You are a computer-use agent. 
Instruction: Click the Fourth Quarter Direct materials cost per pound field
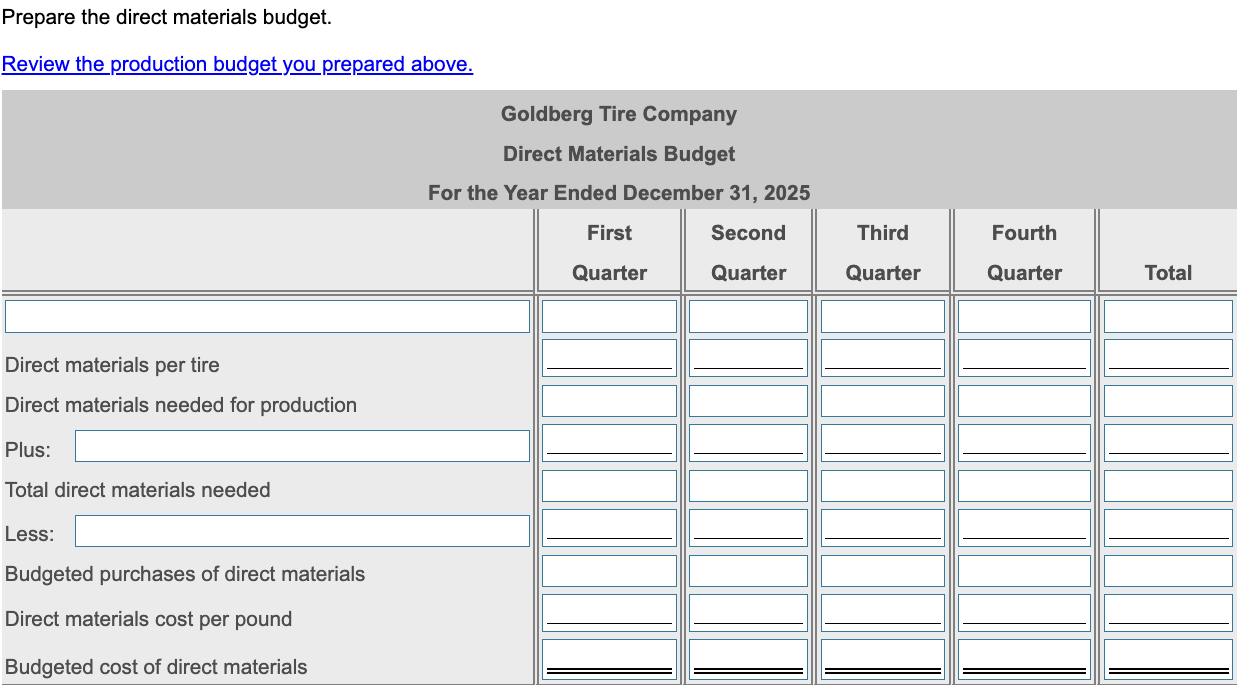pyautogui.click(x=1023, y=610)
